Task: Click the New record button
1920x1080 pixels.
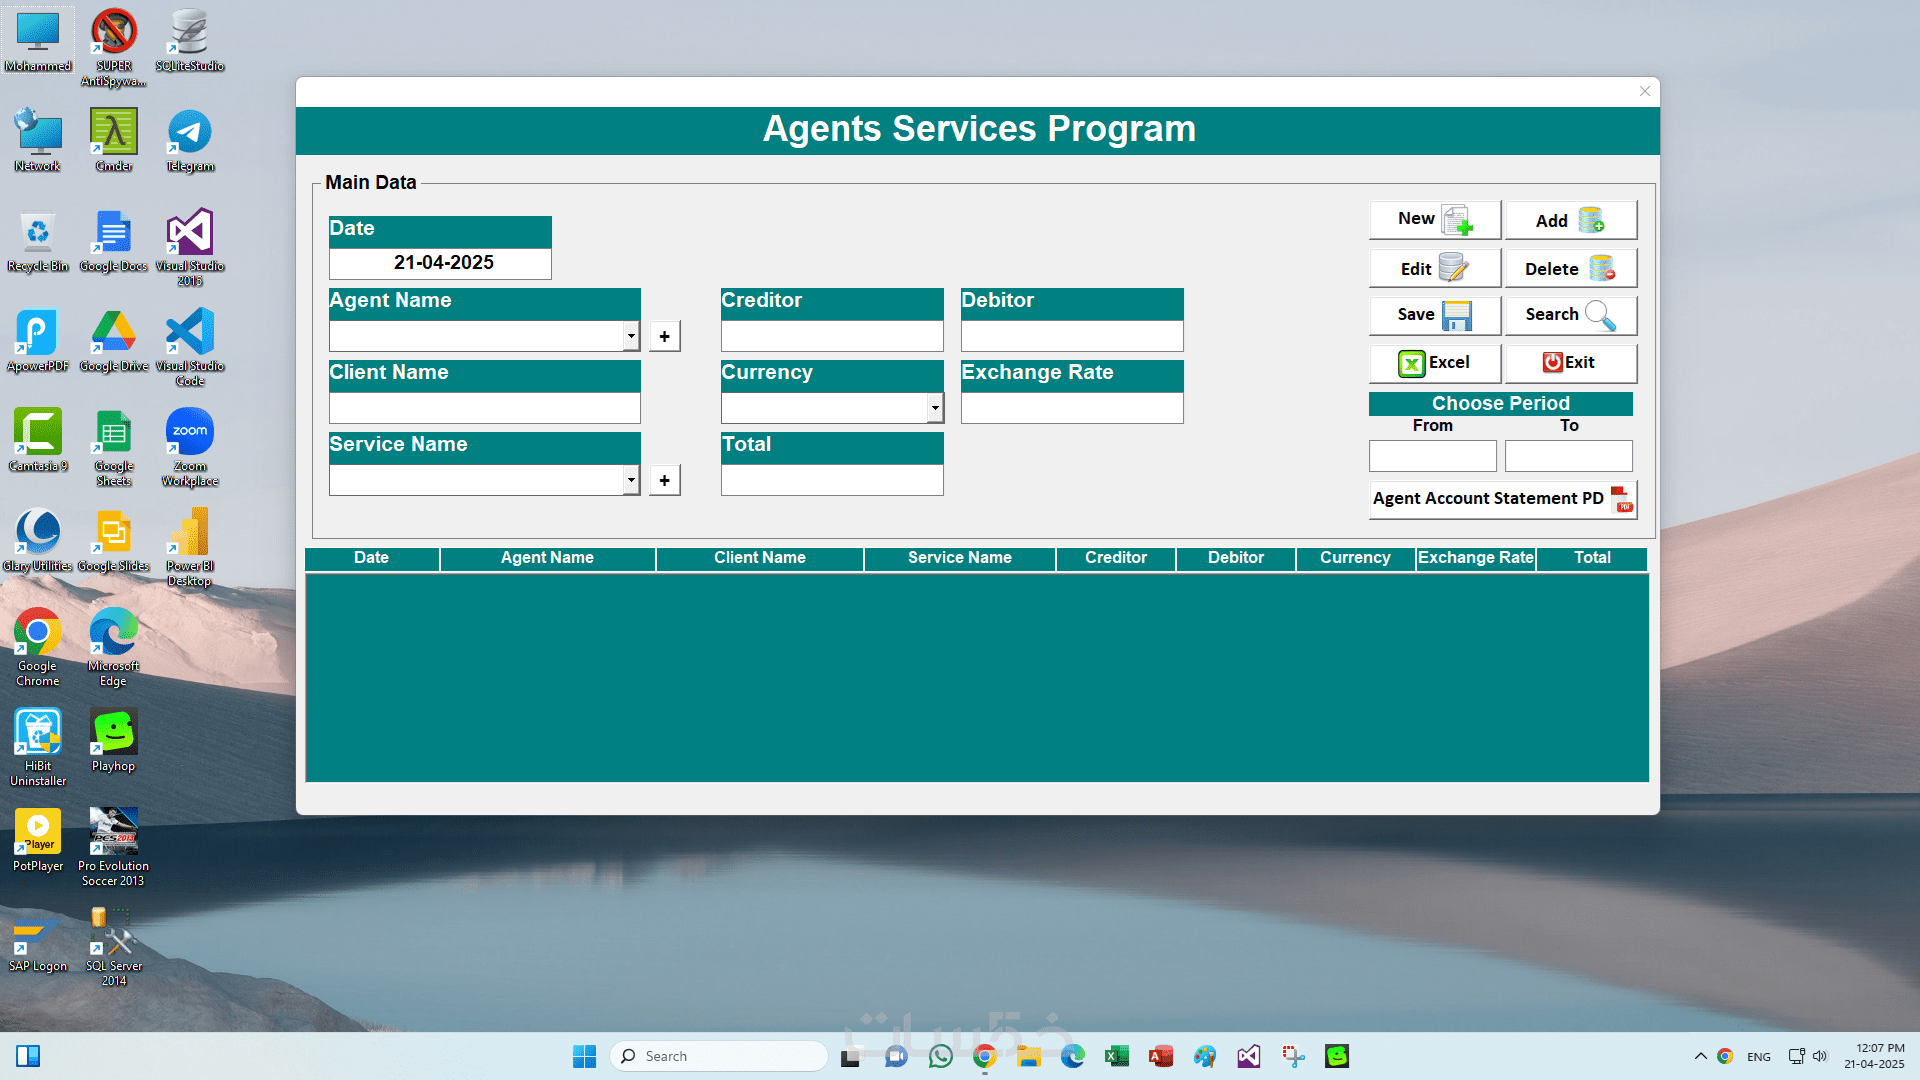Action: [1434, 220]
